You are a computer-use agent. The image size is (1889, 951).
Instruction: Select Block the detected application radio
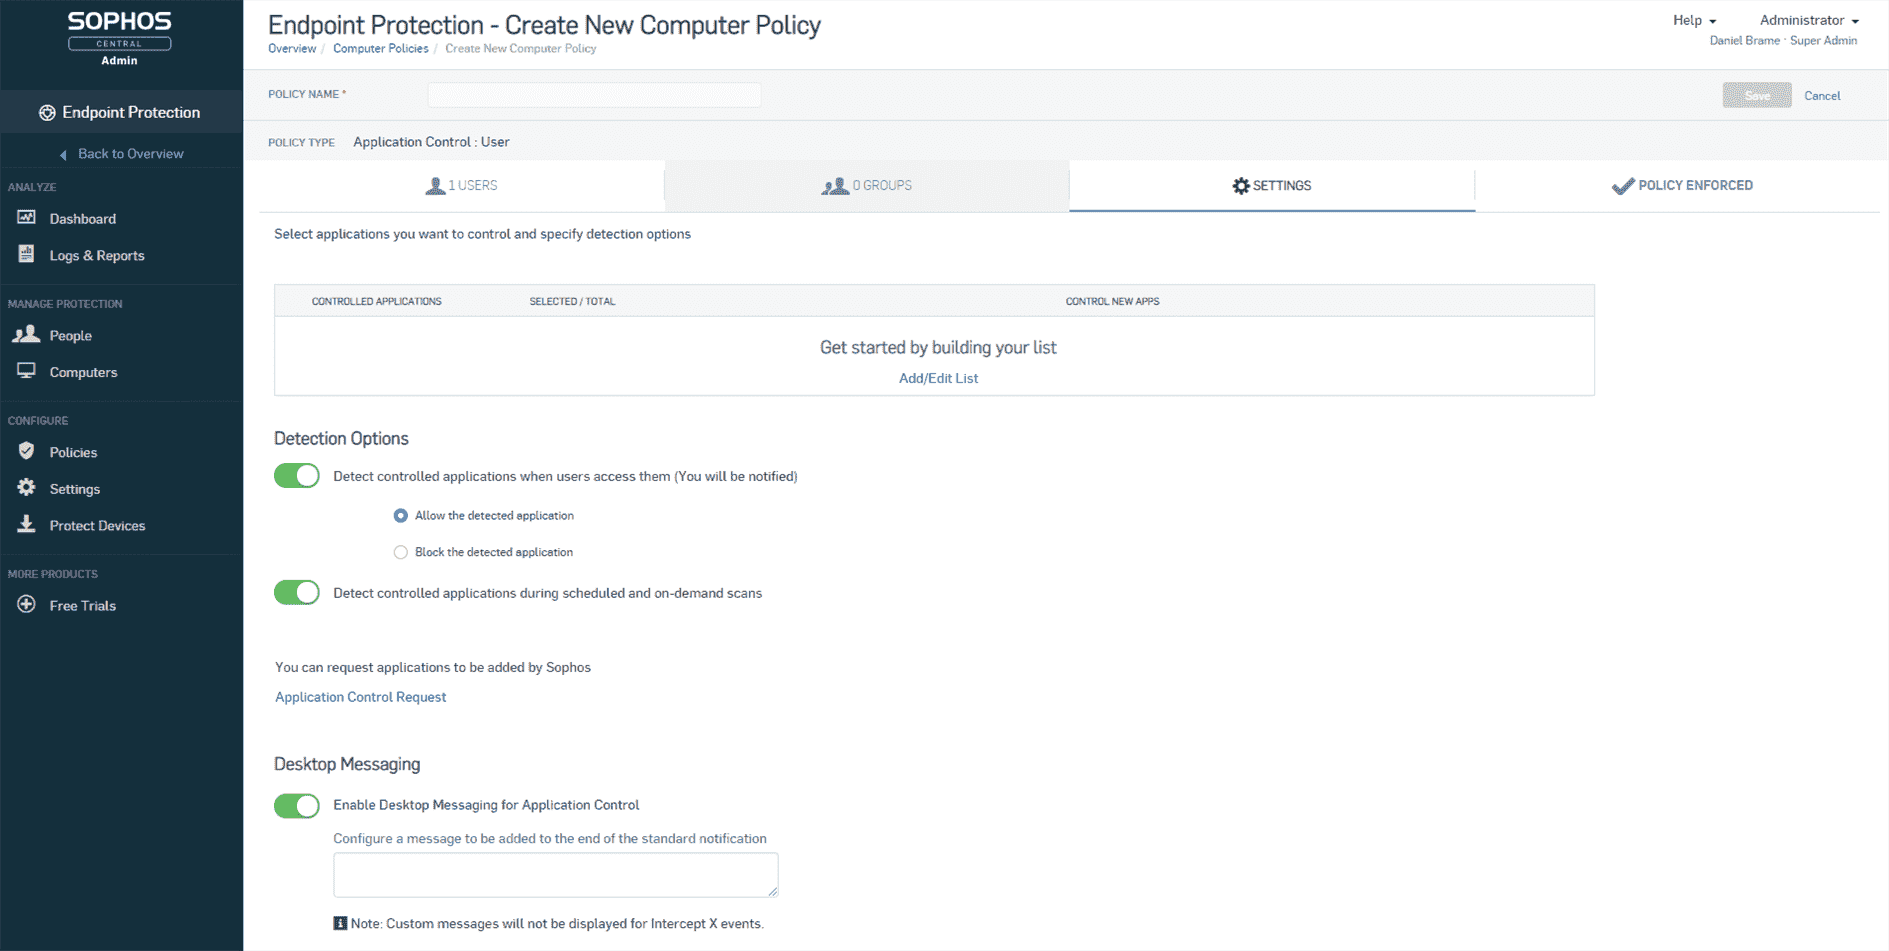pos(401,552)
